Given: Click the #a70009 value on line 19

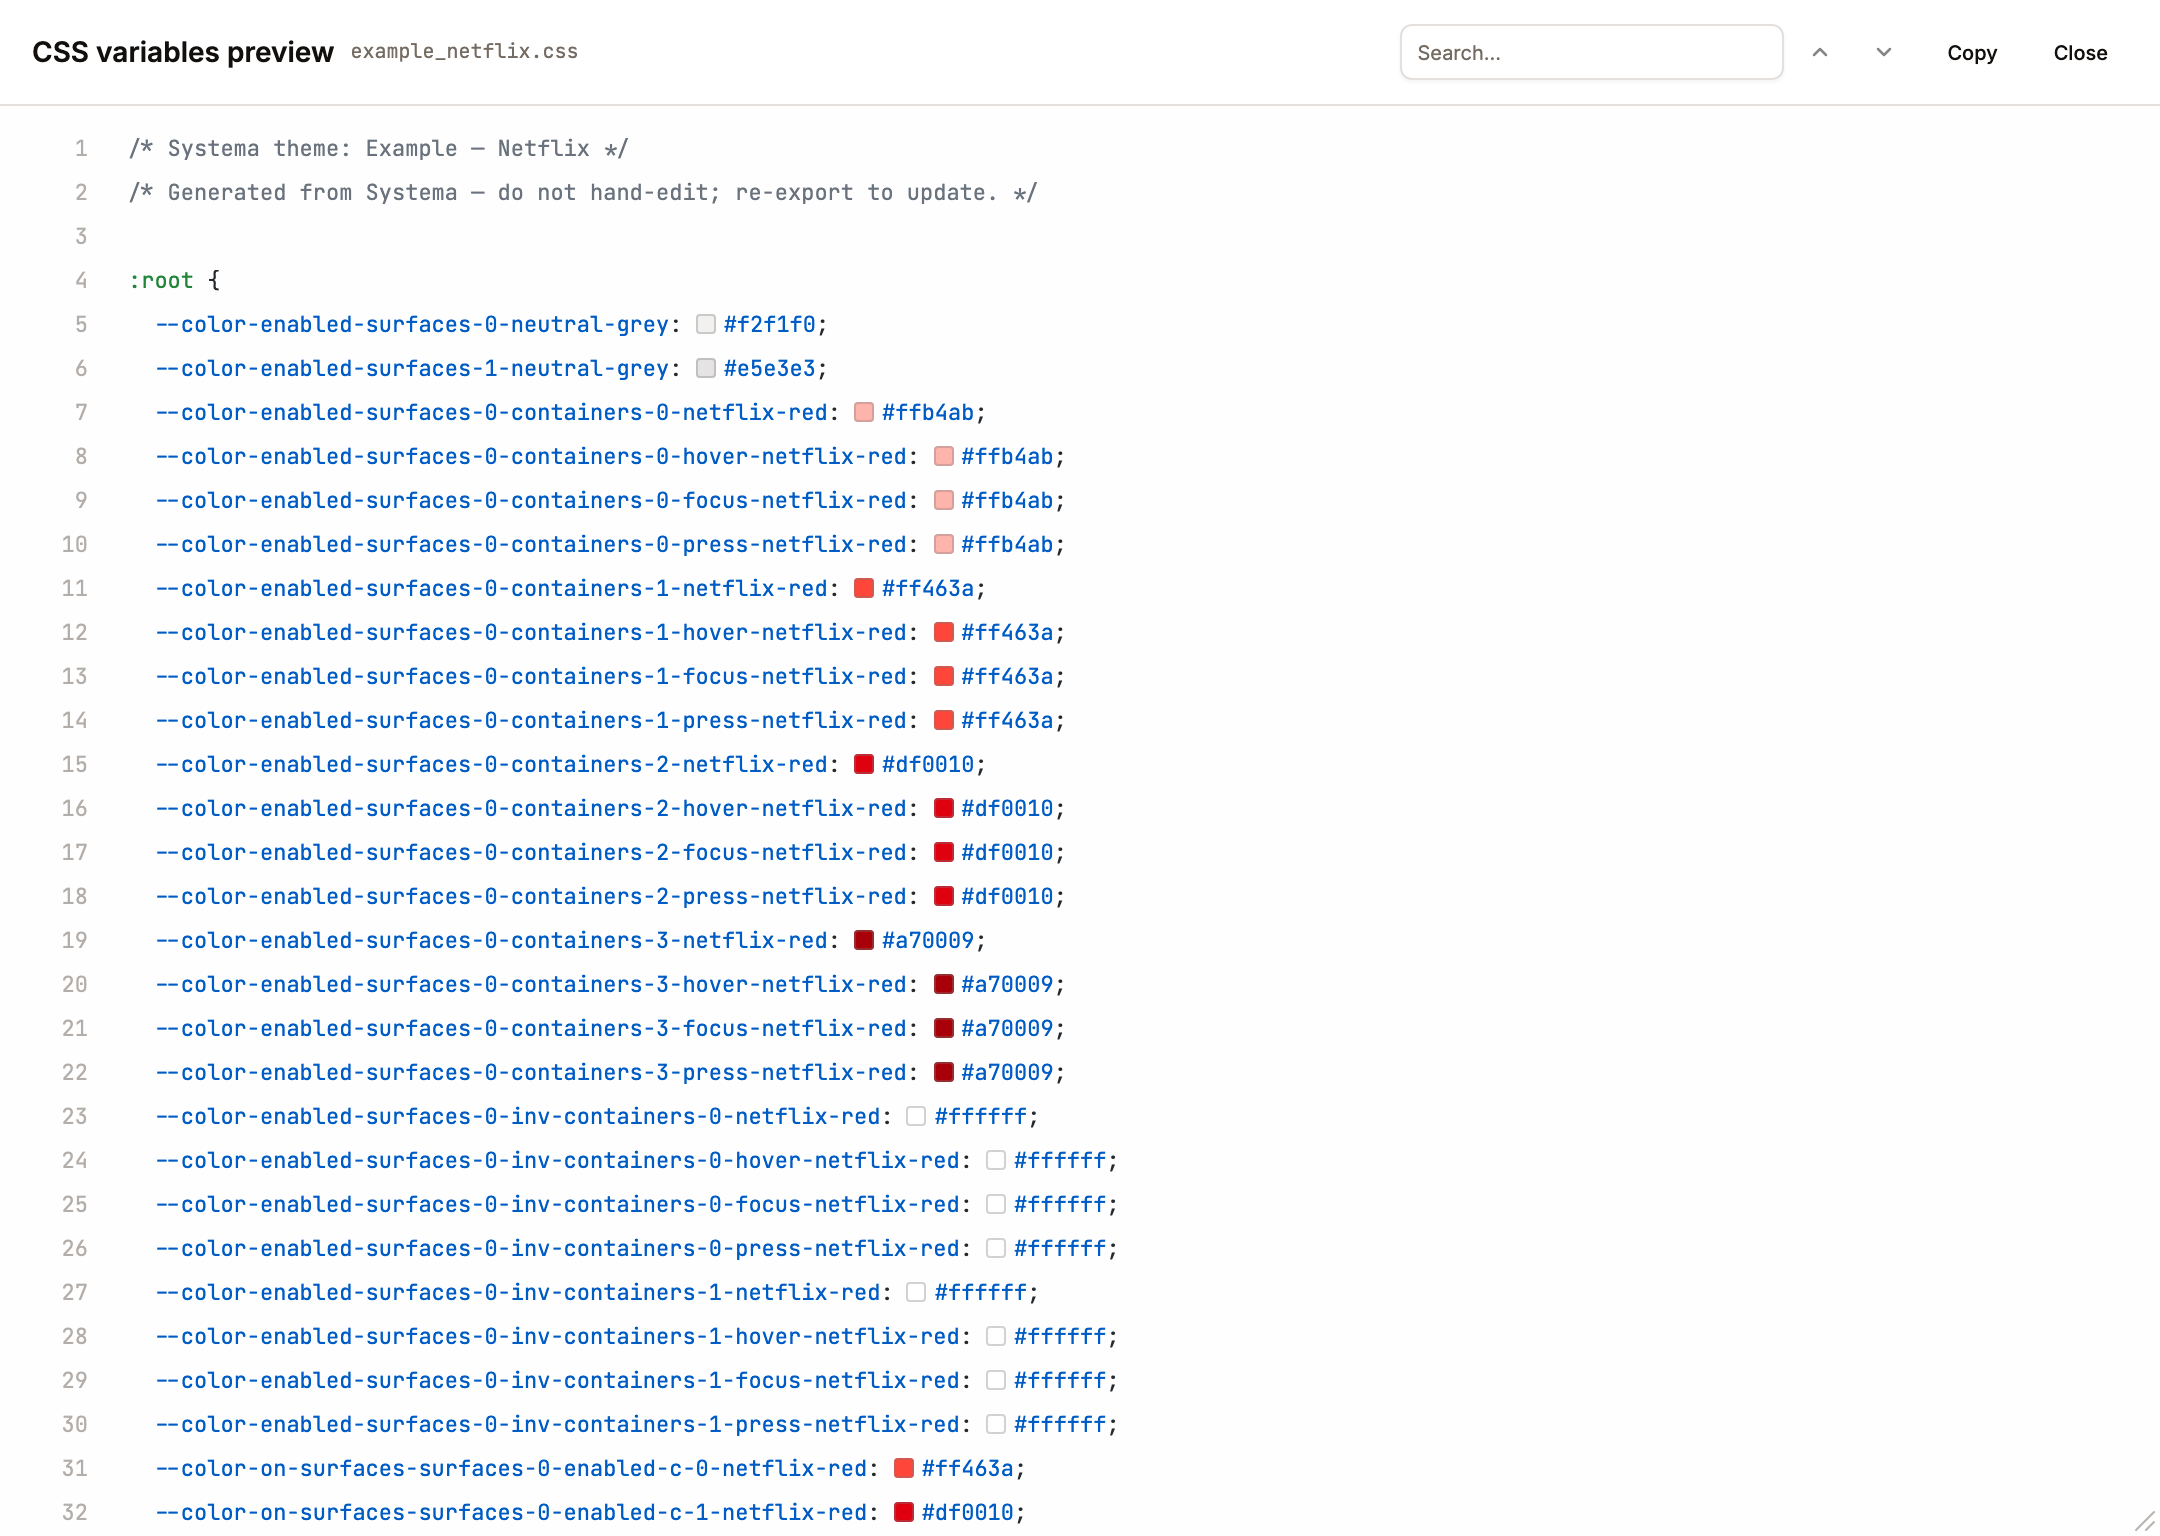Looking at the screenshot, I should 928,940.
